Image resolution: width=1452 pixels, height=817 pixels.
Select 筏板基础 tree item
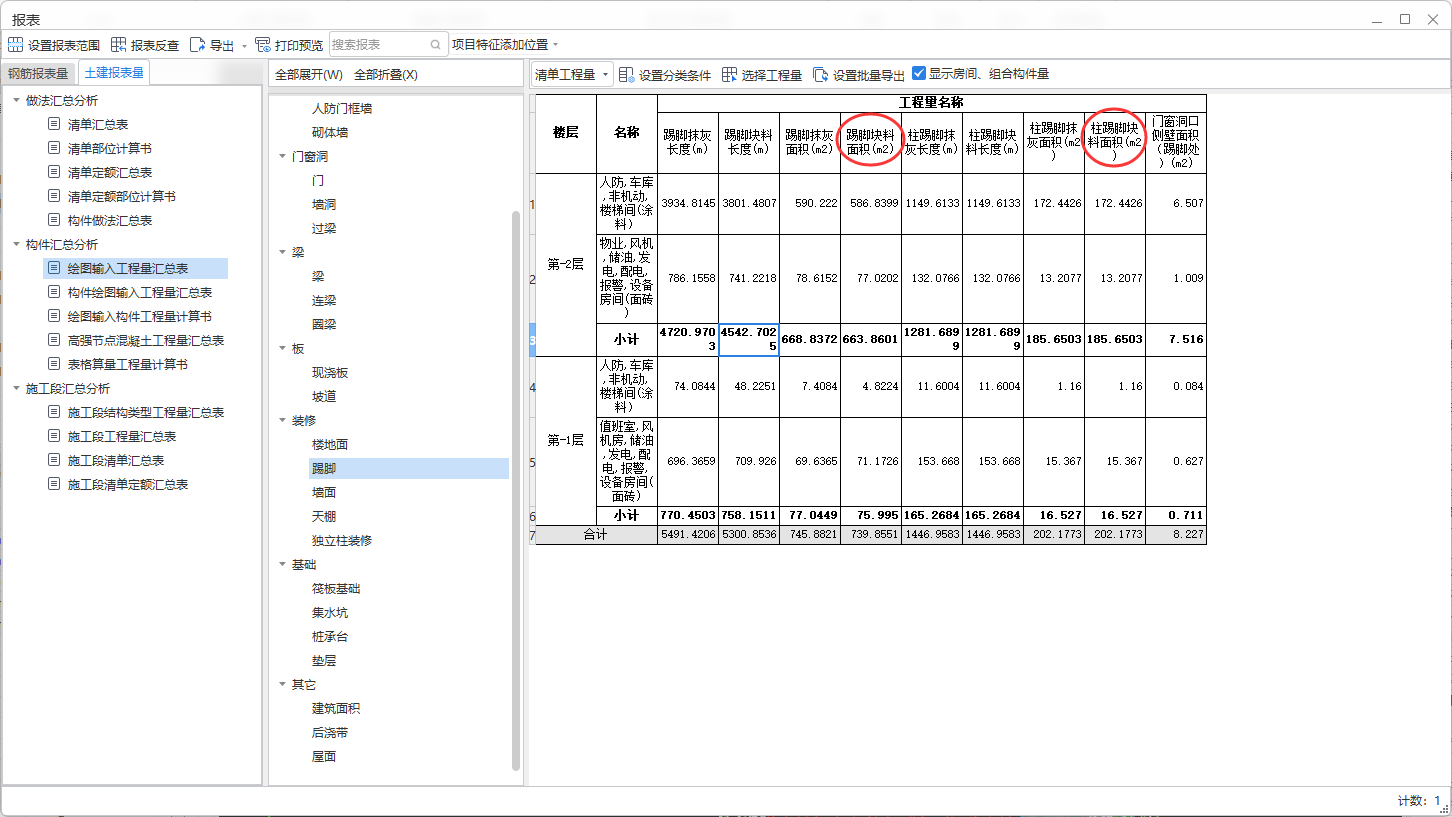(x=336, y=589)
